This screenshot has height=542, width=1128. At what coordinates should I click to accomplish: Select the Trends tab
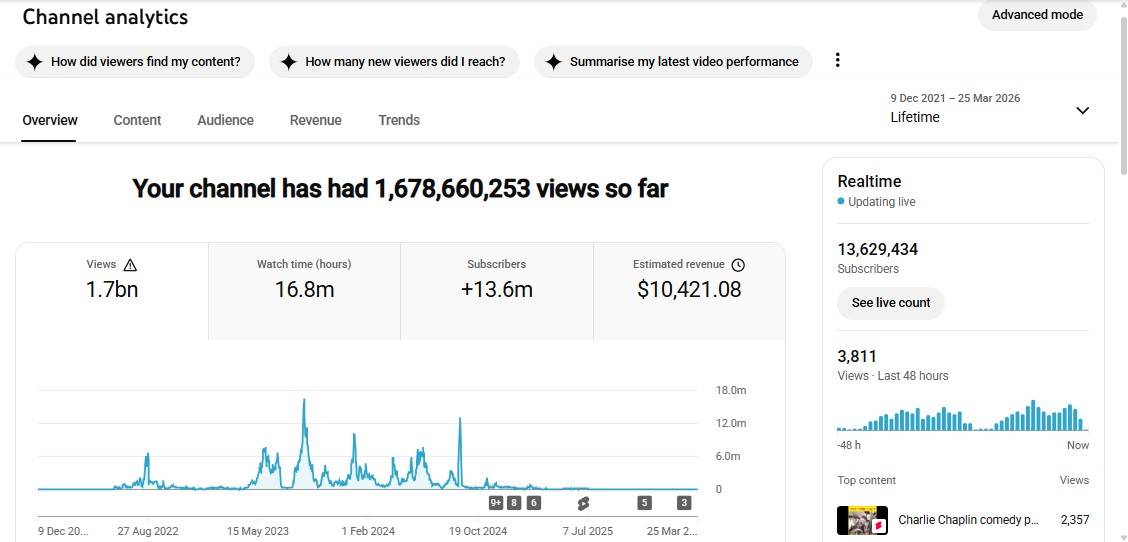tap(399, 120)
